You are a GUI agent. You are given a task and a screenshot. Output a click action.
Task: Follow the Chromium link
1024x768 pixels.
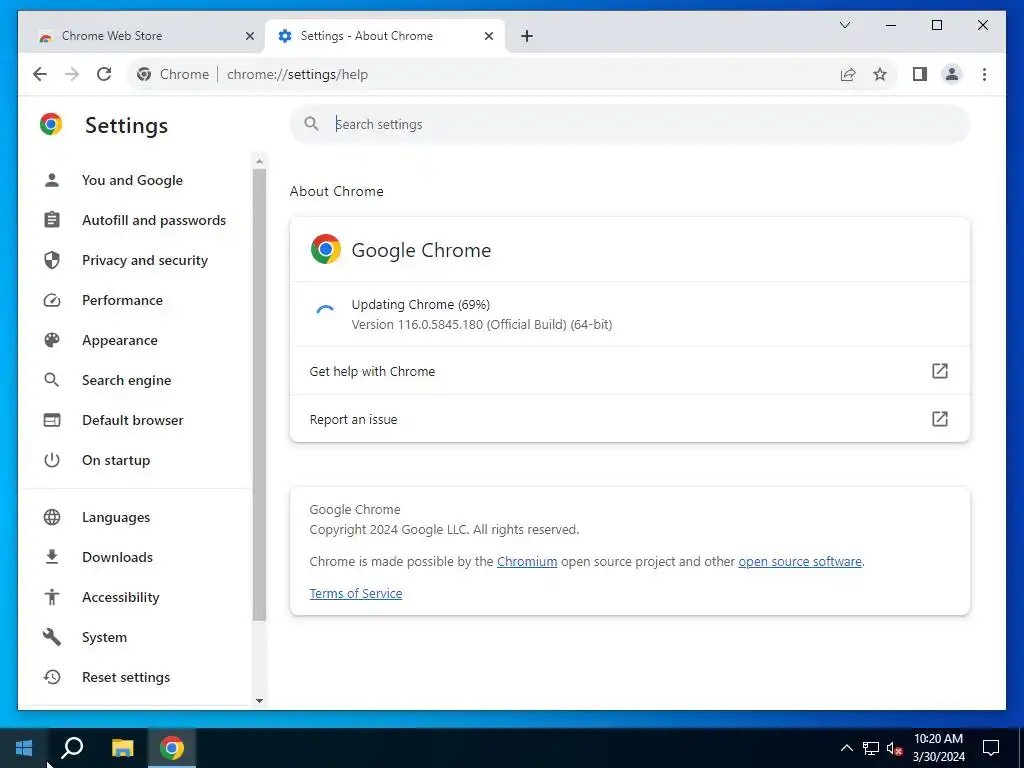pyautogui.click(x=526, y=562)
